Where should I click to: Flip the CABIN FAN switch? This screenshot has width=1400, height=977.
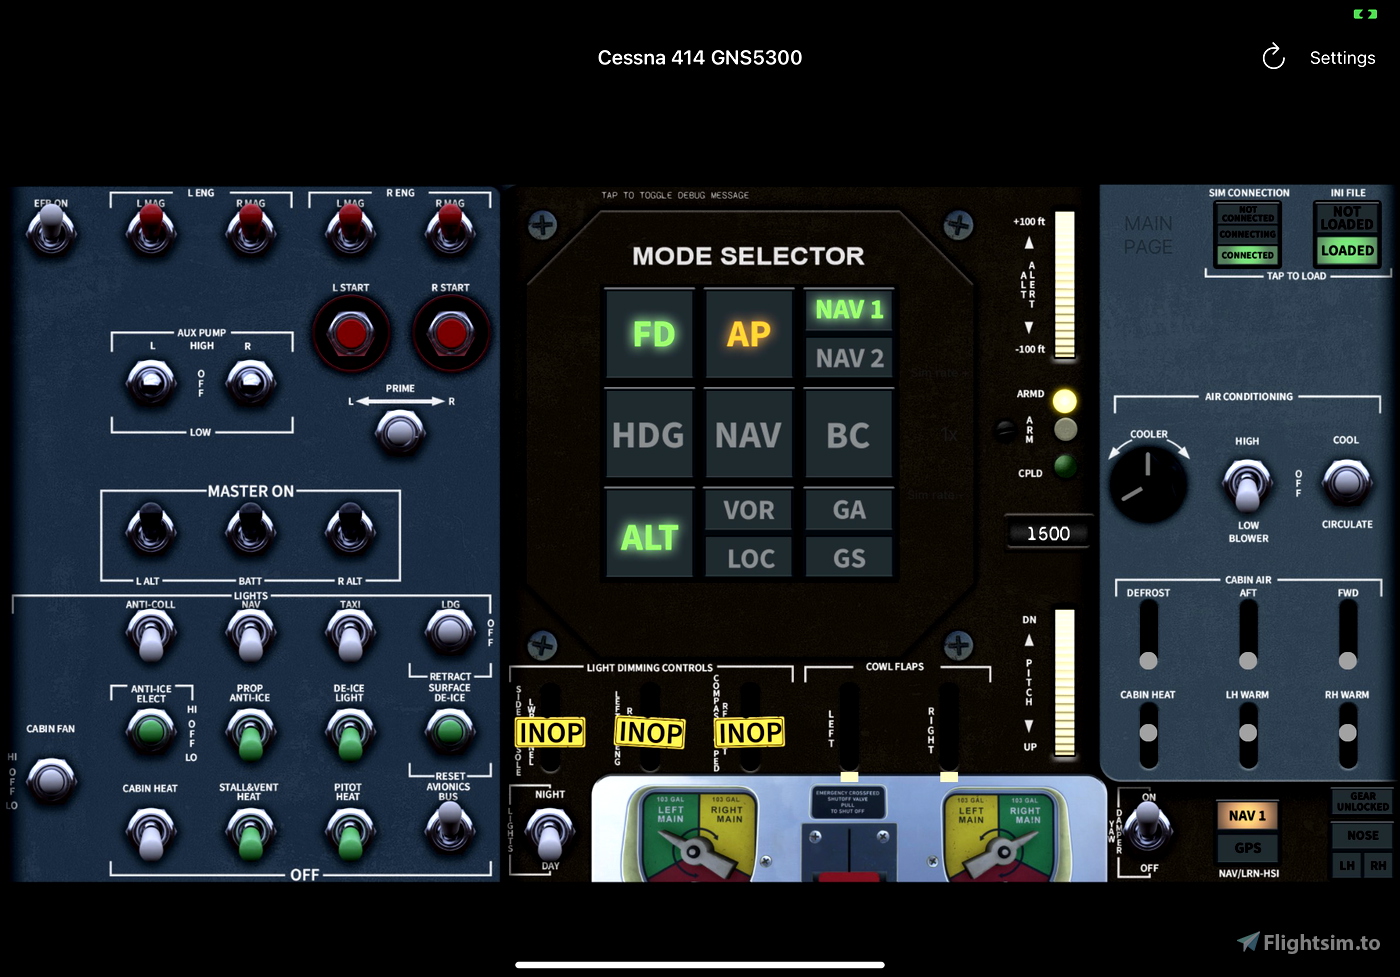pos(51,779)
